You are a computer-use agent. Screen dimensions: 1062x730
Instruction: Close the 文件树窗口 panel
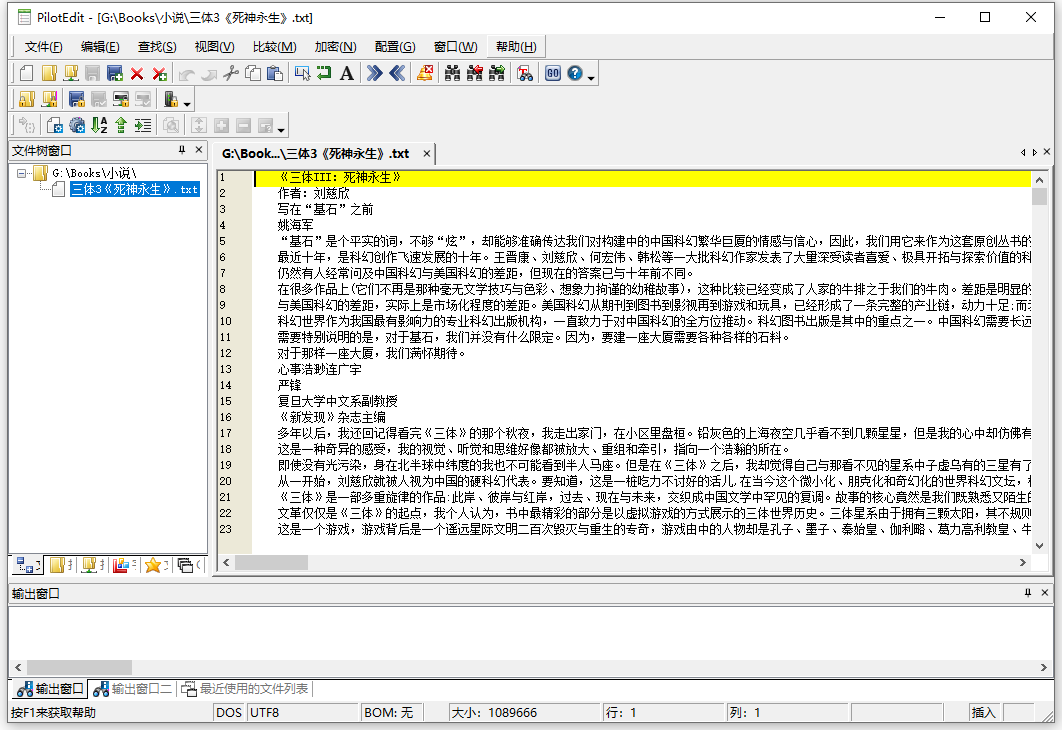pyautogui.click(x=198, y=150)
